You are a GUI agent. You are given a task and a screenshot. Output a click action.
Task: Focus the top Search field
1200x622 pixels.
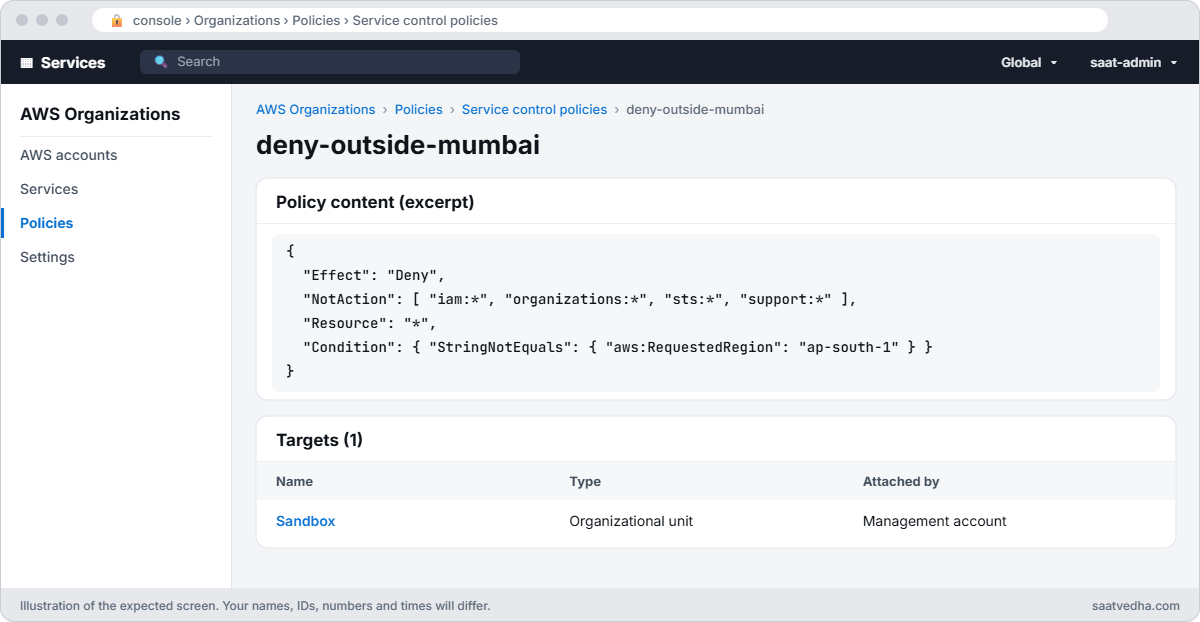click(330, 62)
